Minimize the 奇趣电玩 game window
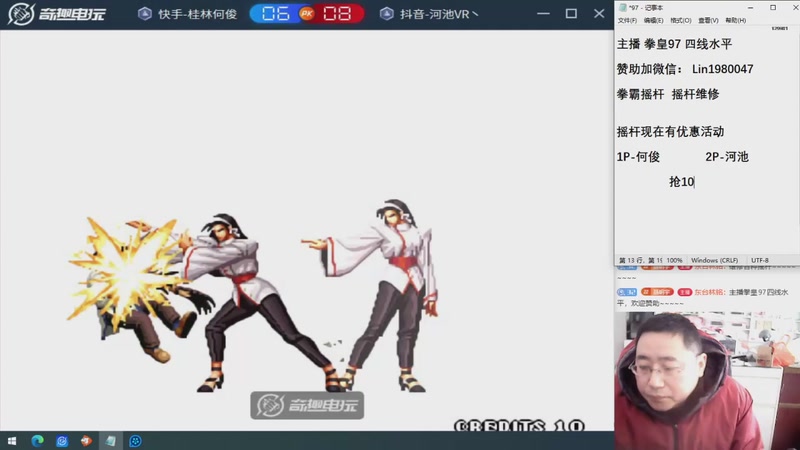 (543, 14)
